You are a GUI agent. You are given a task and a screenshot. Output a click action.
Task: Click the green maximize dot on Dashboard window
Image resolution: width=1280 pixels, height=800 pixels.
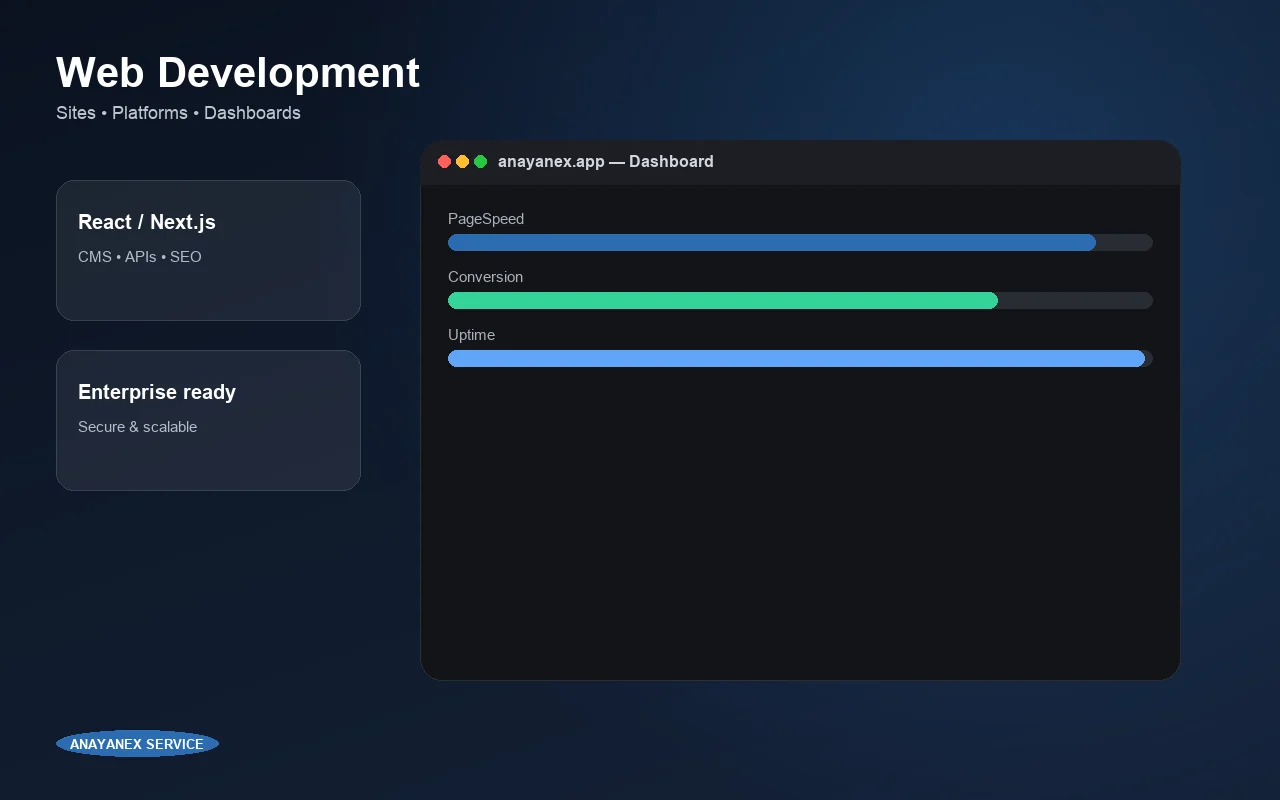[x=480, y=162]
